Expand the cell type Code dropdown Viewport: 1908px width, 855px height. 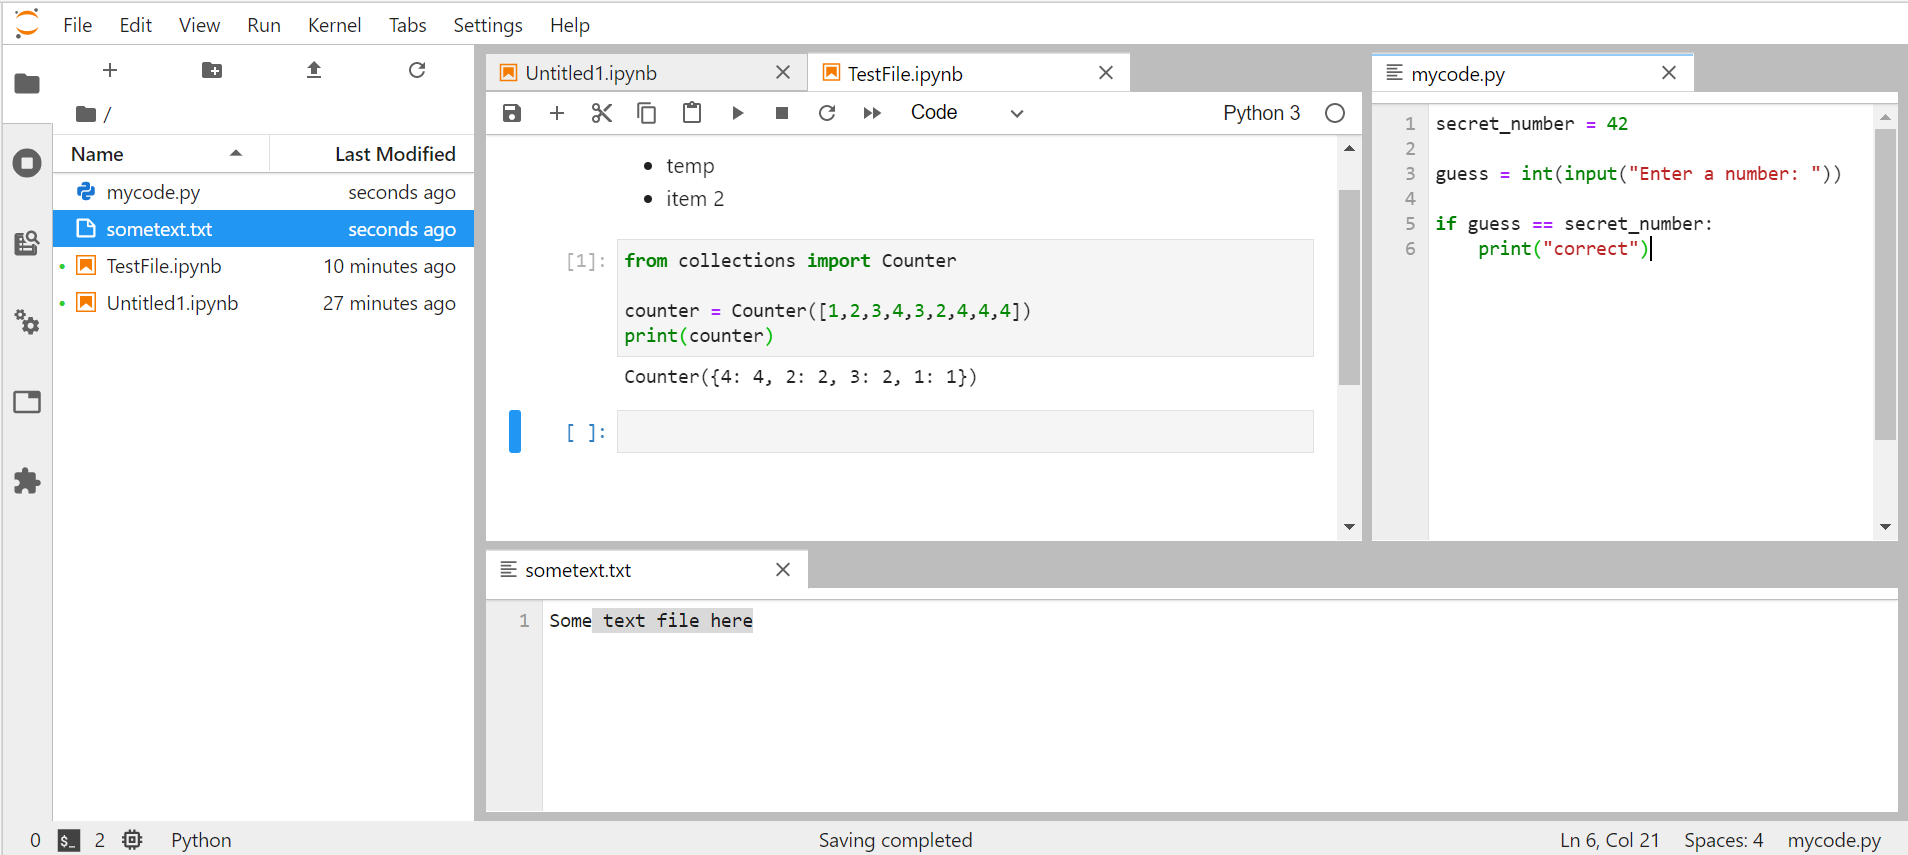click(966, 113)
